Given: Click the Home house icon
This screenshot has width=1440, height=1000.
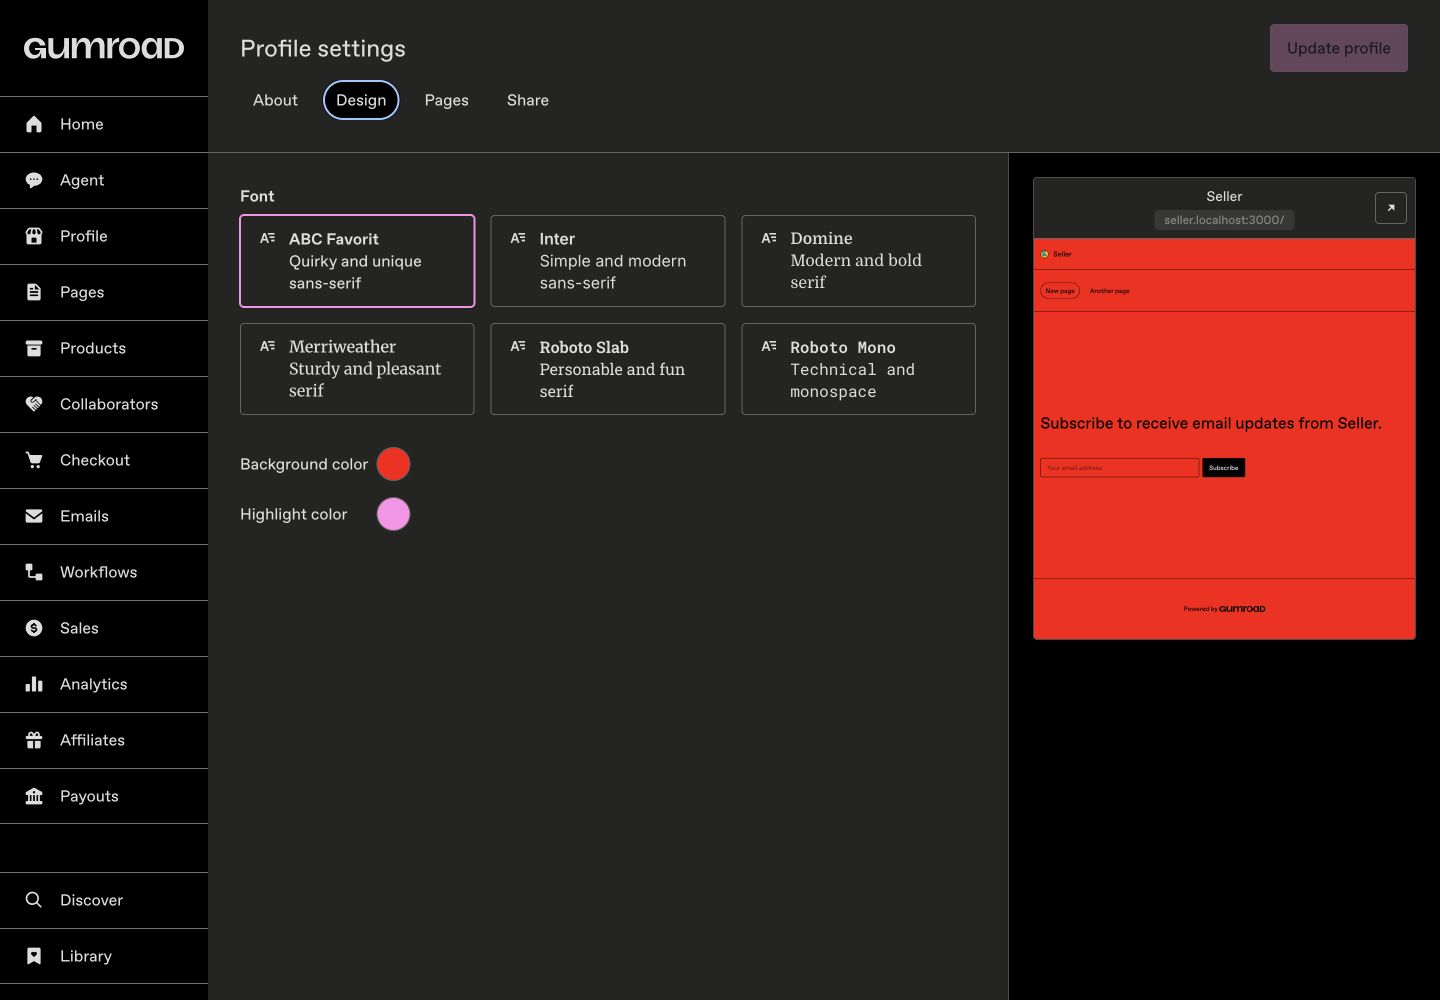Looking at the screenshot, I should click(34, 124).
